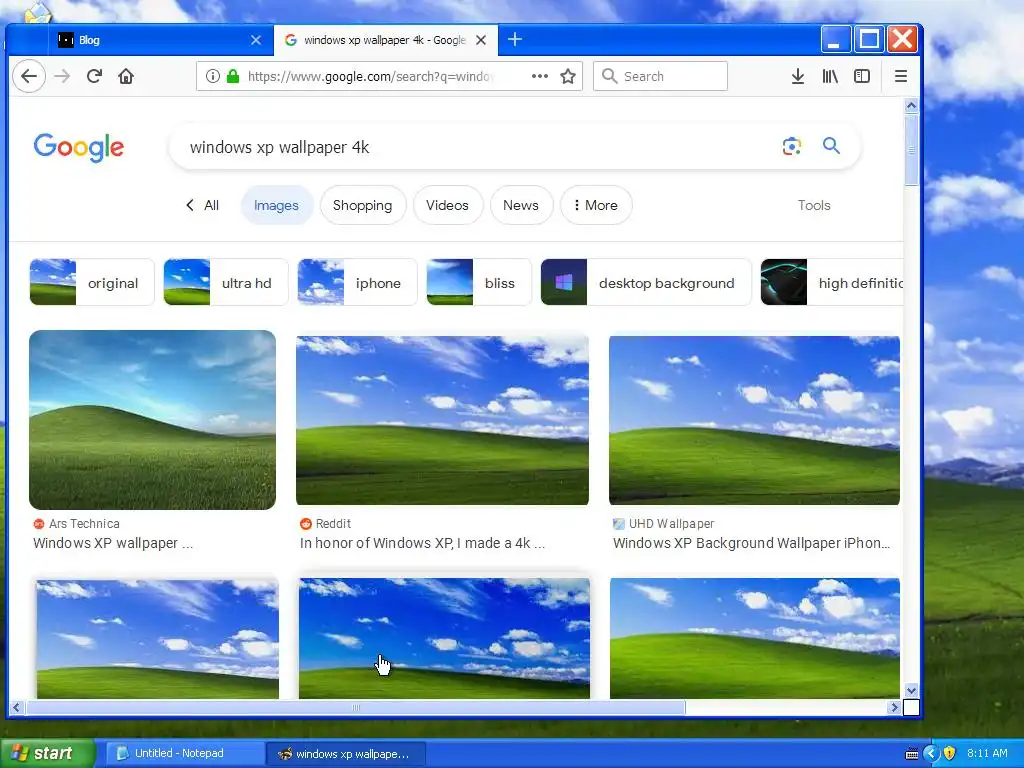Switch to Videos results

tap(447, 205)
